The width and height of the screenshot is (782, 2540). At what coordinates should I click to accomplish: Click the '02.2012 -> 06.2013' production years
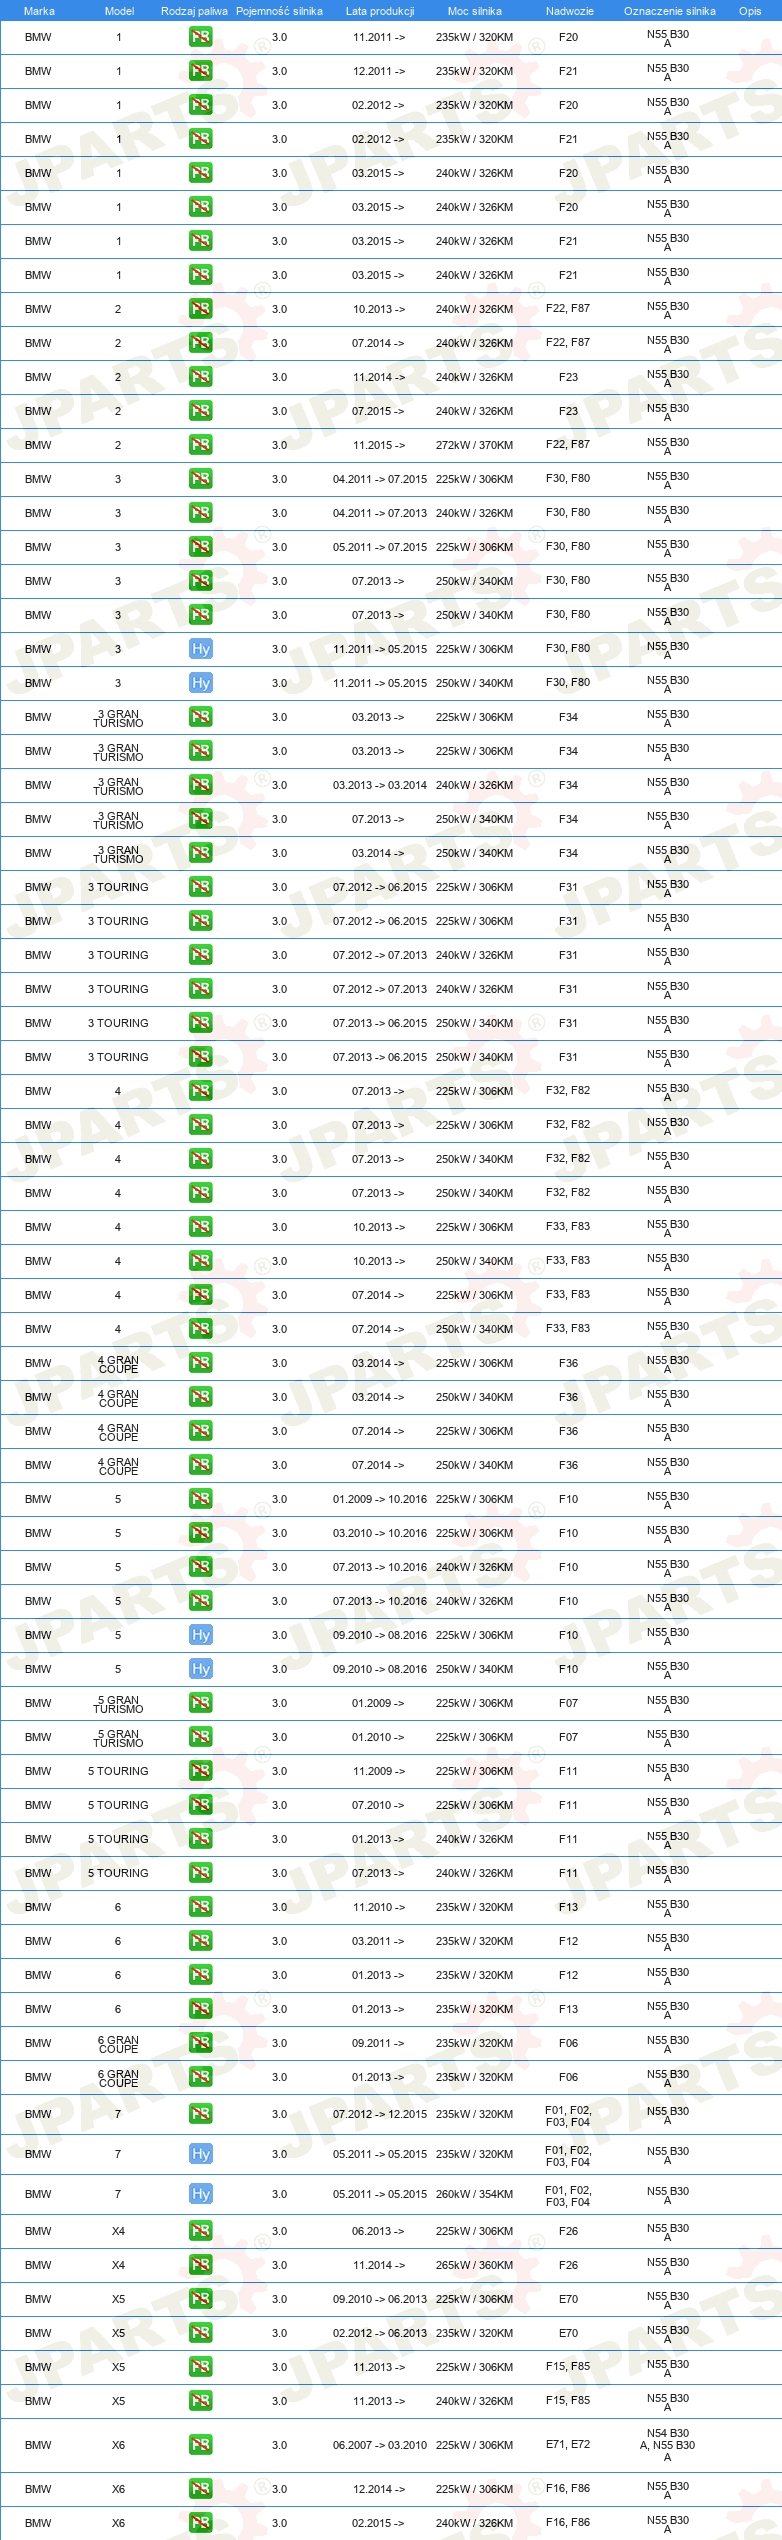380,2333
